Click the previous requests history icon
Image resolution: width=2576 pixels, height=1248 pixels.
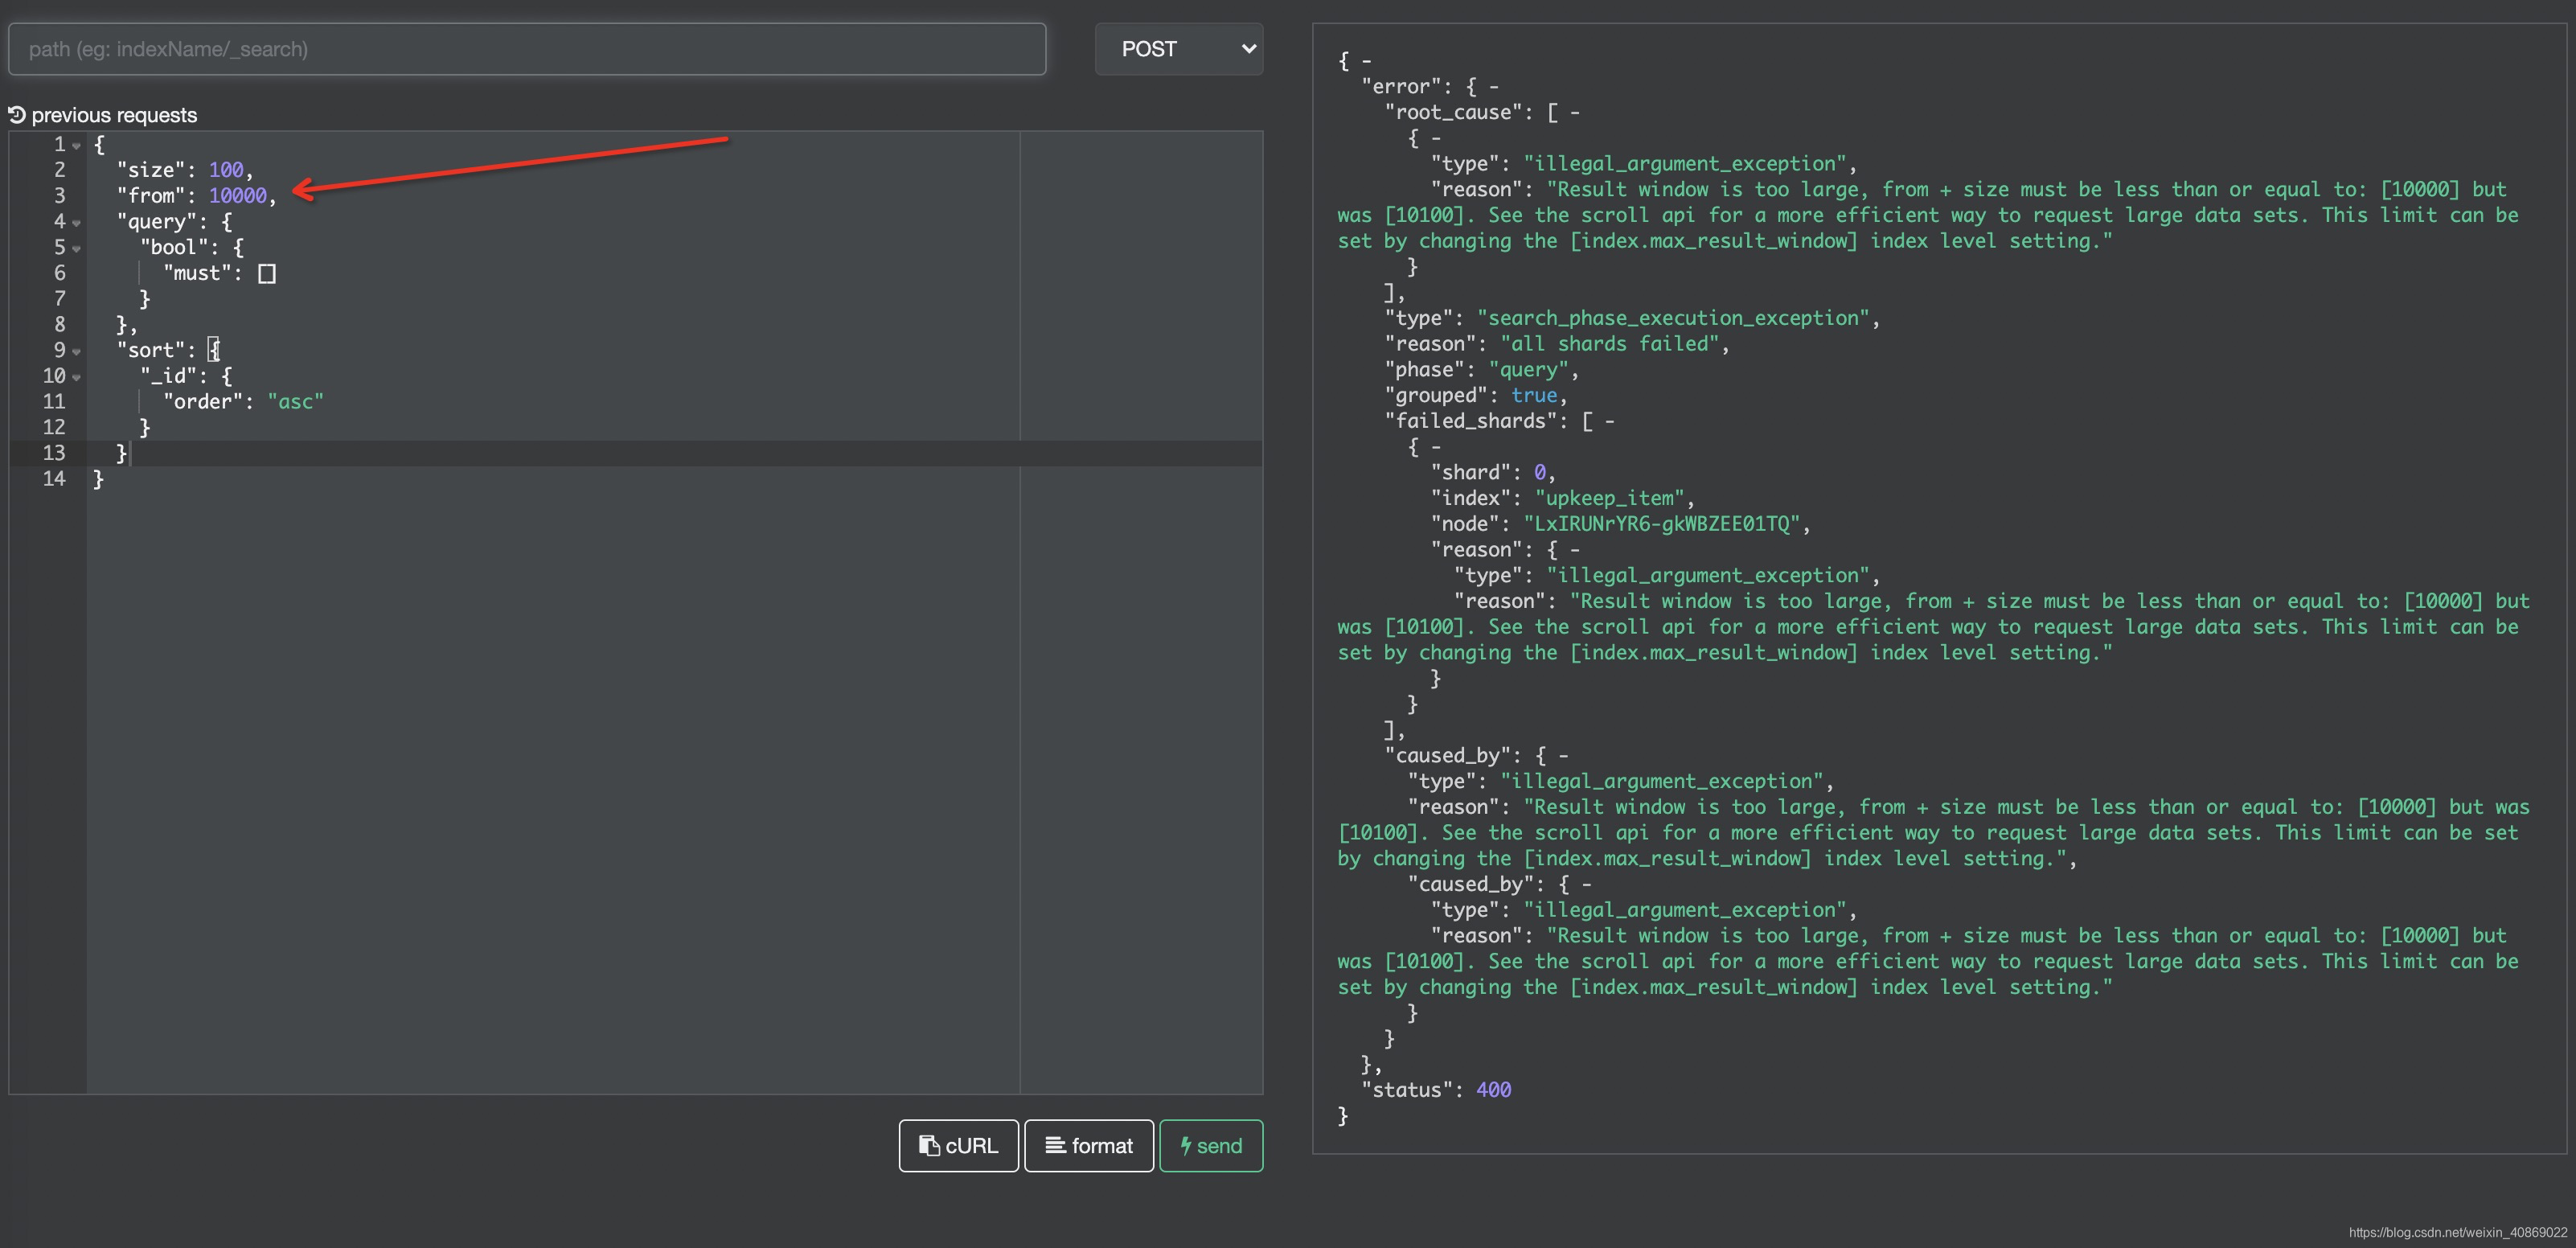[x=17, y=115]
